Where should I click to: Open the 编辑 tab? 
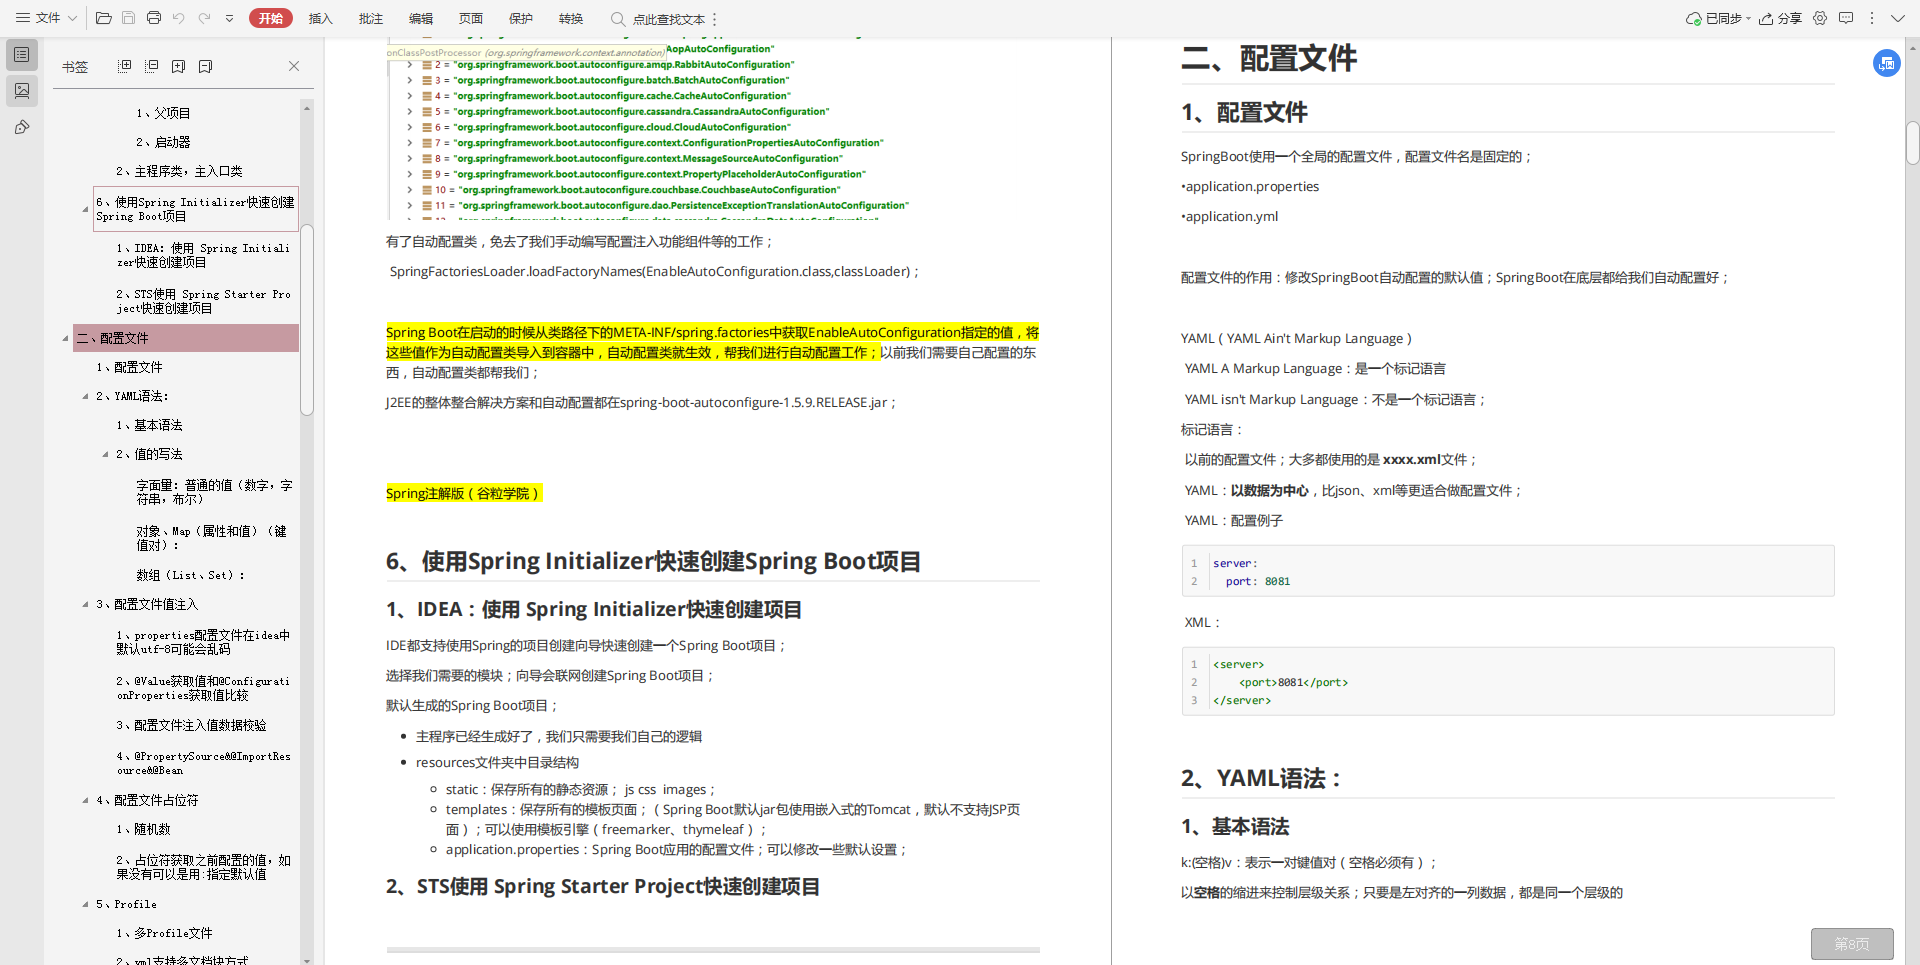pyautogui.click(x=420, y=18)
